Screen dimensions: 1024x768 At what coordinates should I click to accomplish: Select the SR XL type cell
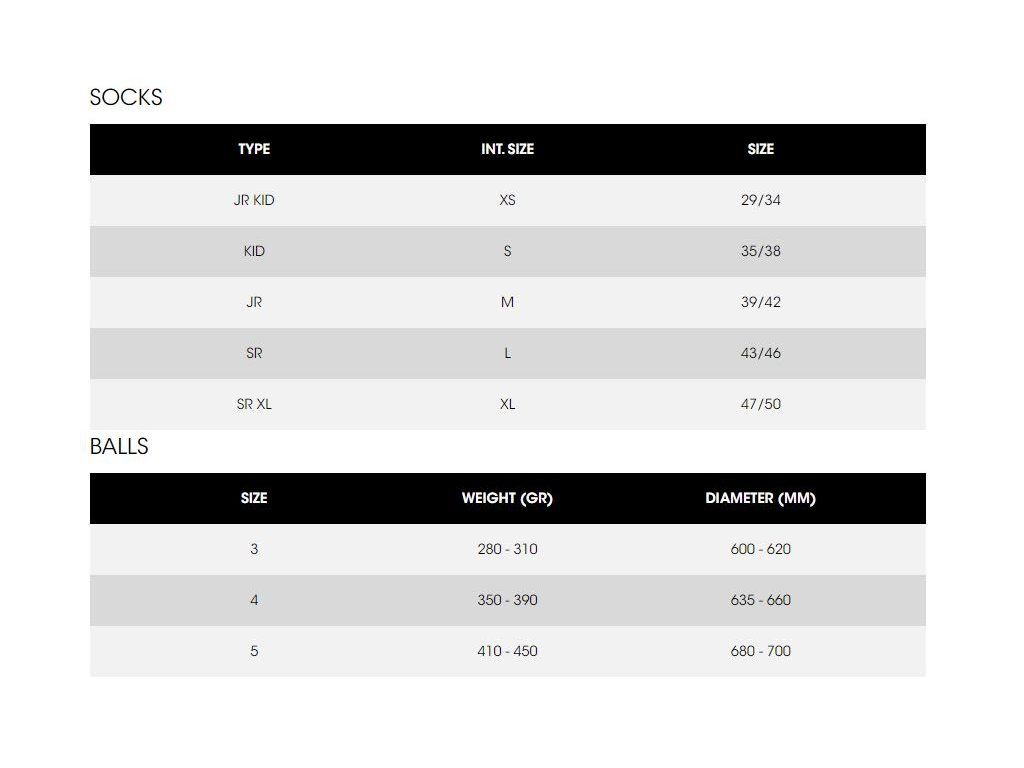coord(254,404)
